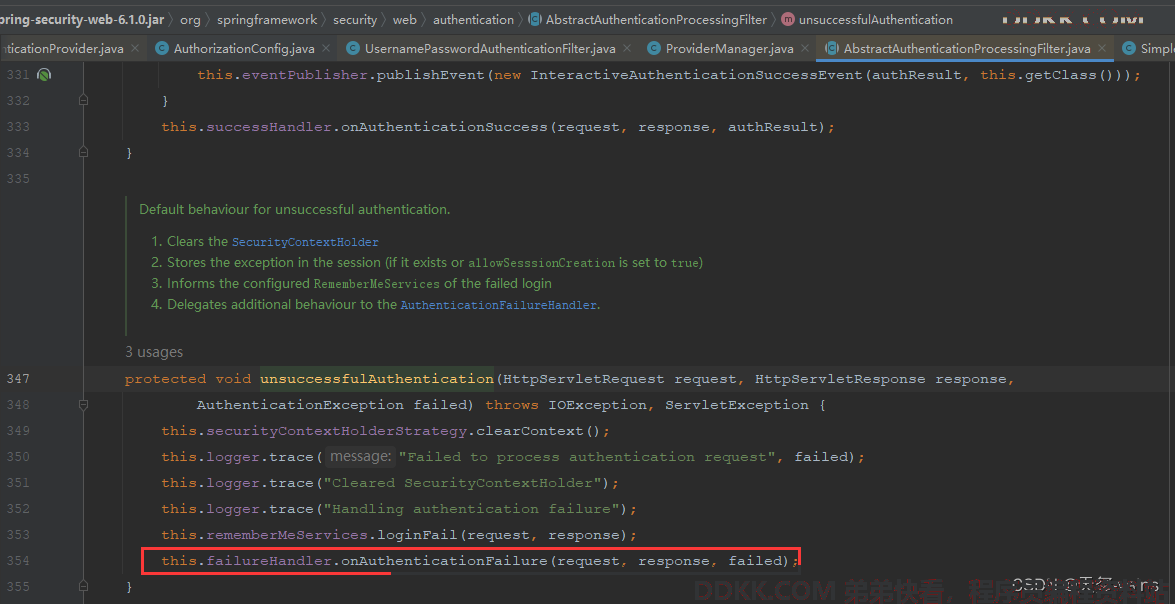The image size is (1175, 604).
Task: Click the '3 usages' inlay hint
Action: (x=154, y=352)
